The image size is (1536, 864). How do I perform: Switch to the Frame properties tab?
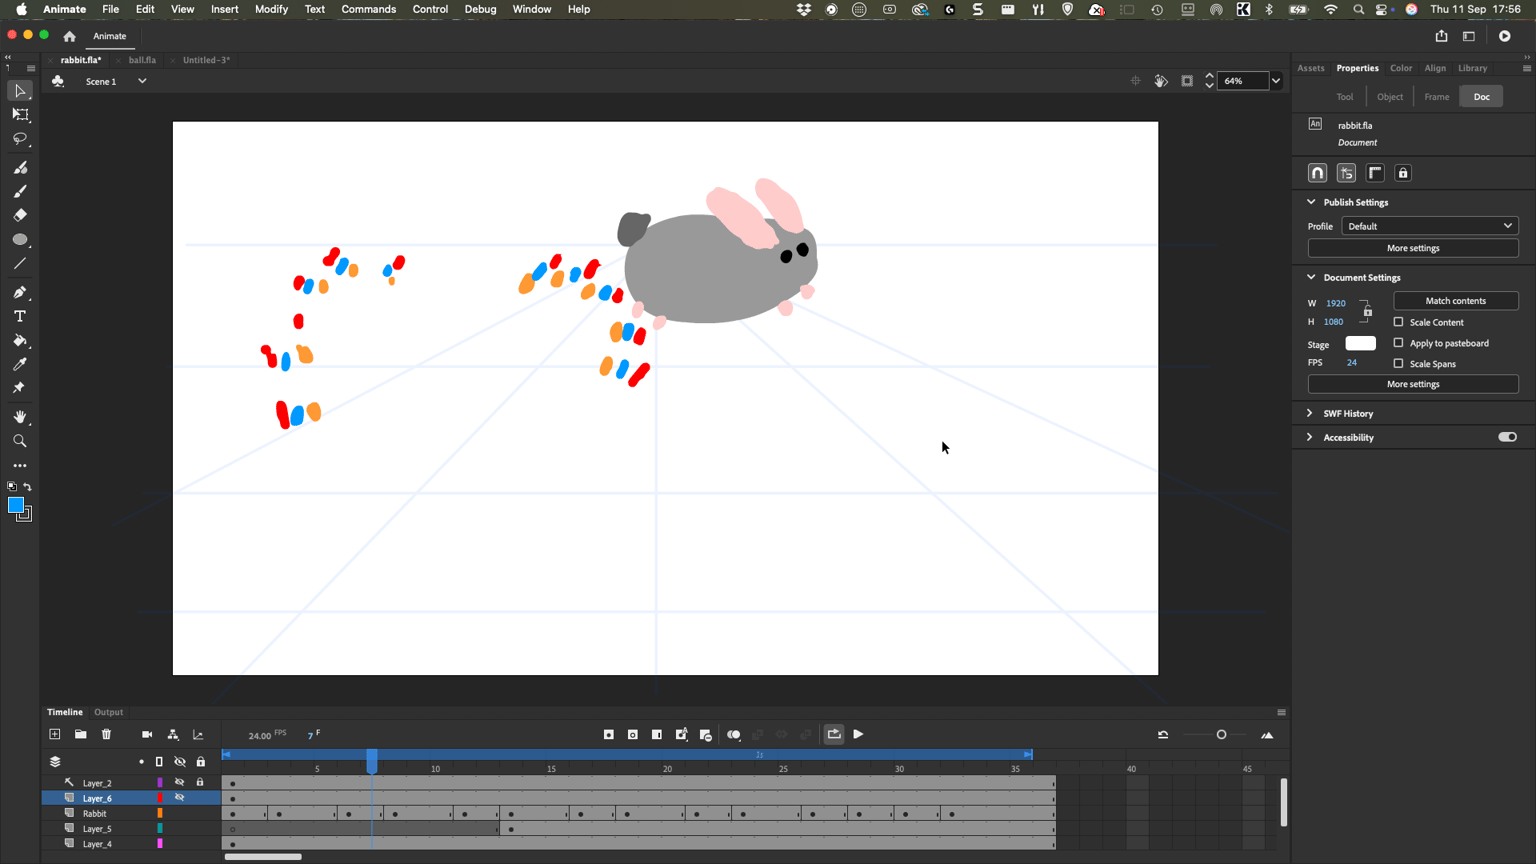pos(1436,97)
